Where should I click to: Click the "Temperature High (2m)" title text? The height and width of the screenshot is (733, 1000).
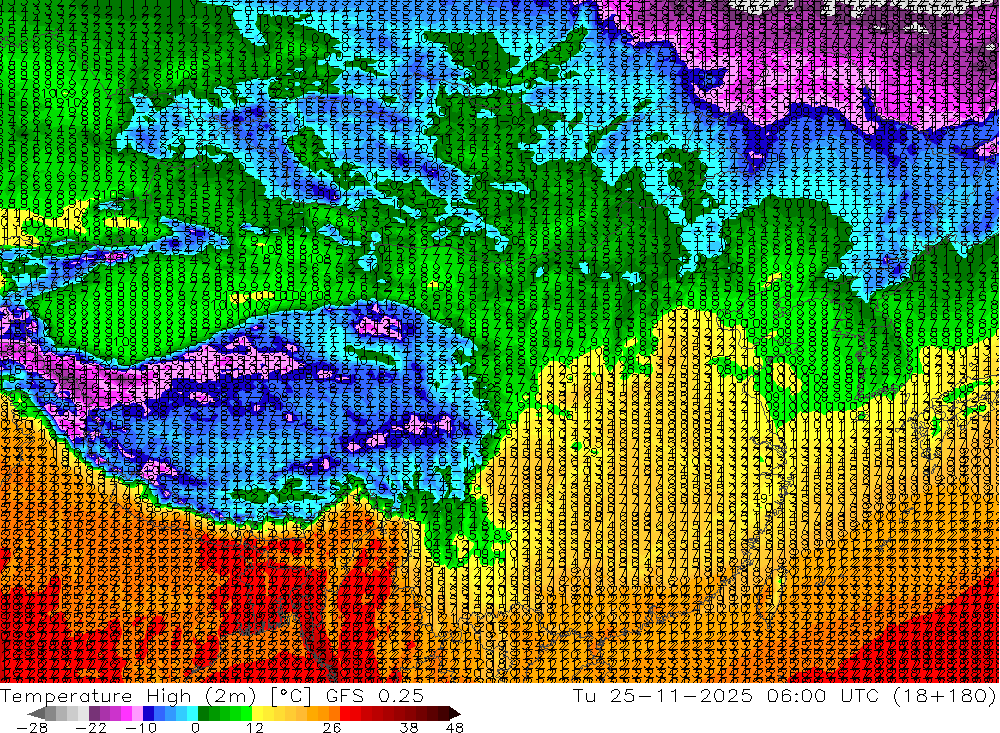[x=128, y=696]
